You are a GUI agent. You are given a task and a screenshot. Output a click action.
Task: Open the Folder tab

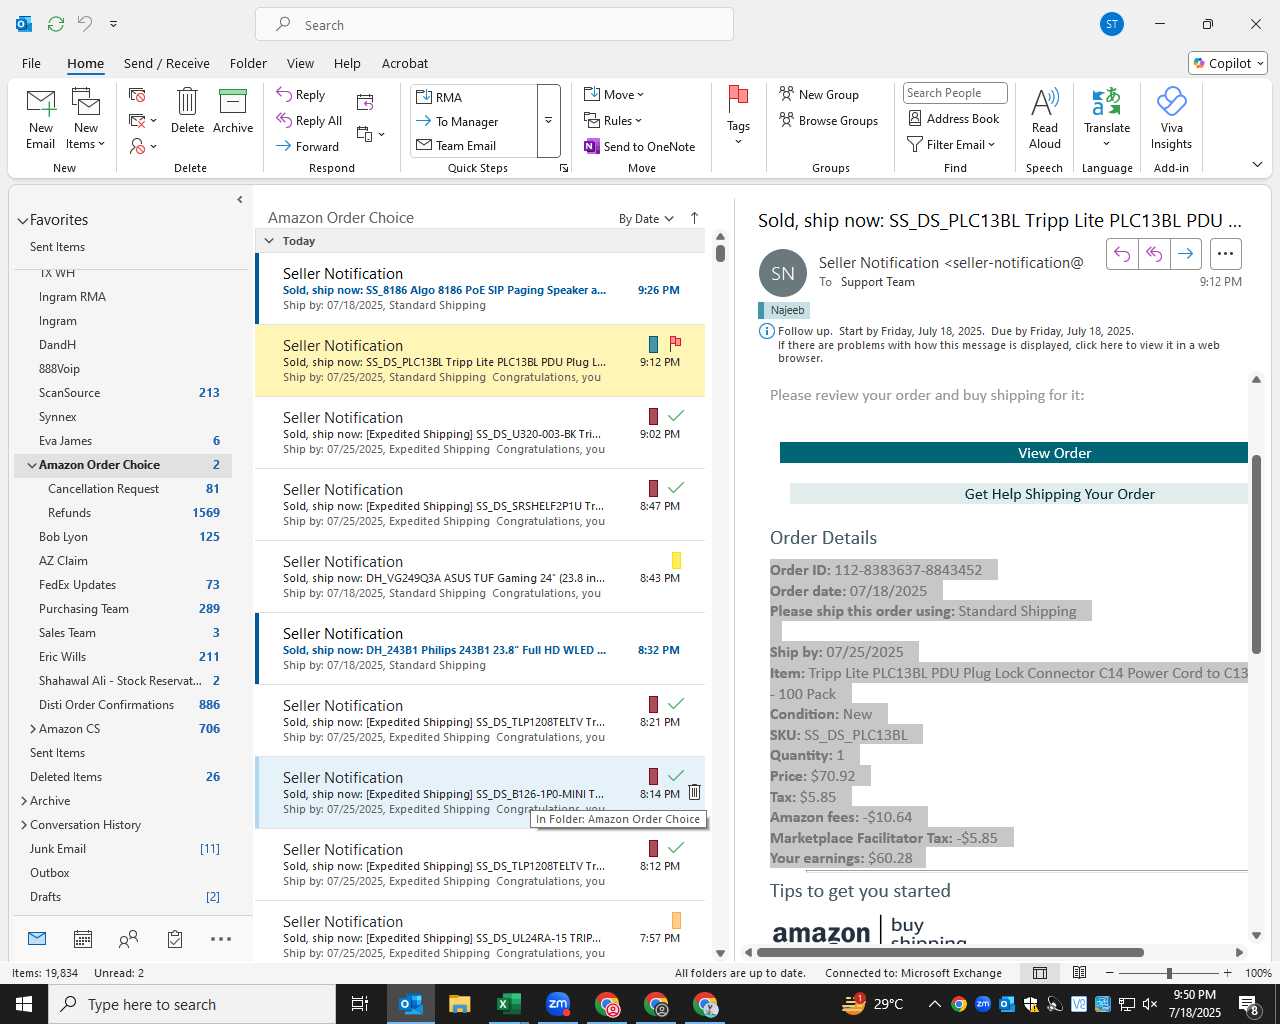[x=248, y=63]
